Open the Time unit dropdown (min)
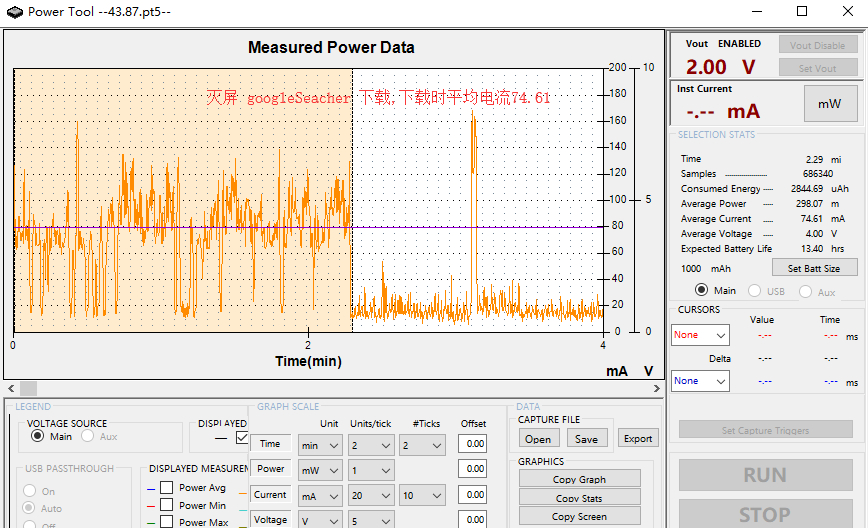Image resolution: width=868 pixels, height=528 pixels. tap(321, 445)
